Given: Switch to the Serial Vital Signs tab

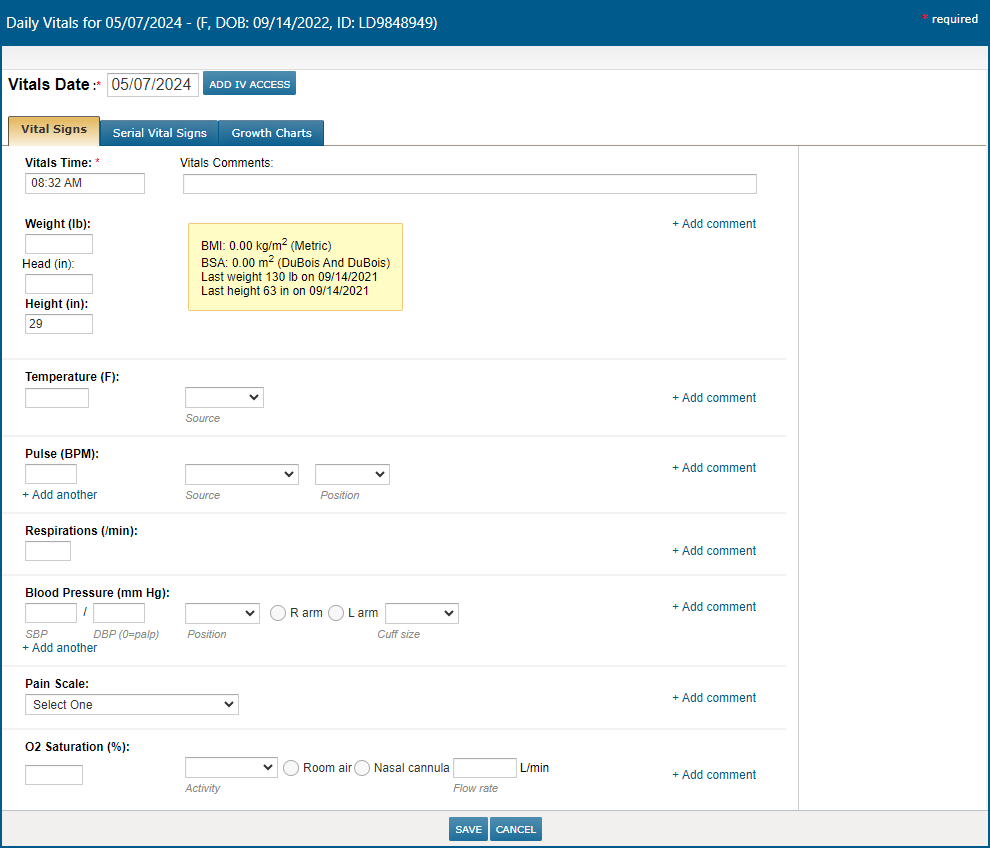Looking at the screenshot, I should pyautogui.click(x=160, y=133).
